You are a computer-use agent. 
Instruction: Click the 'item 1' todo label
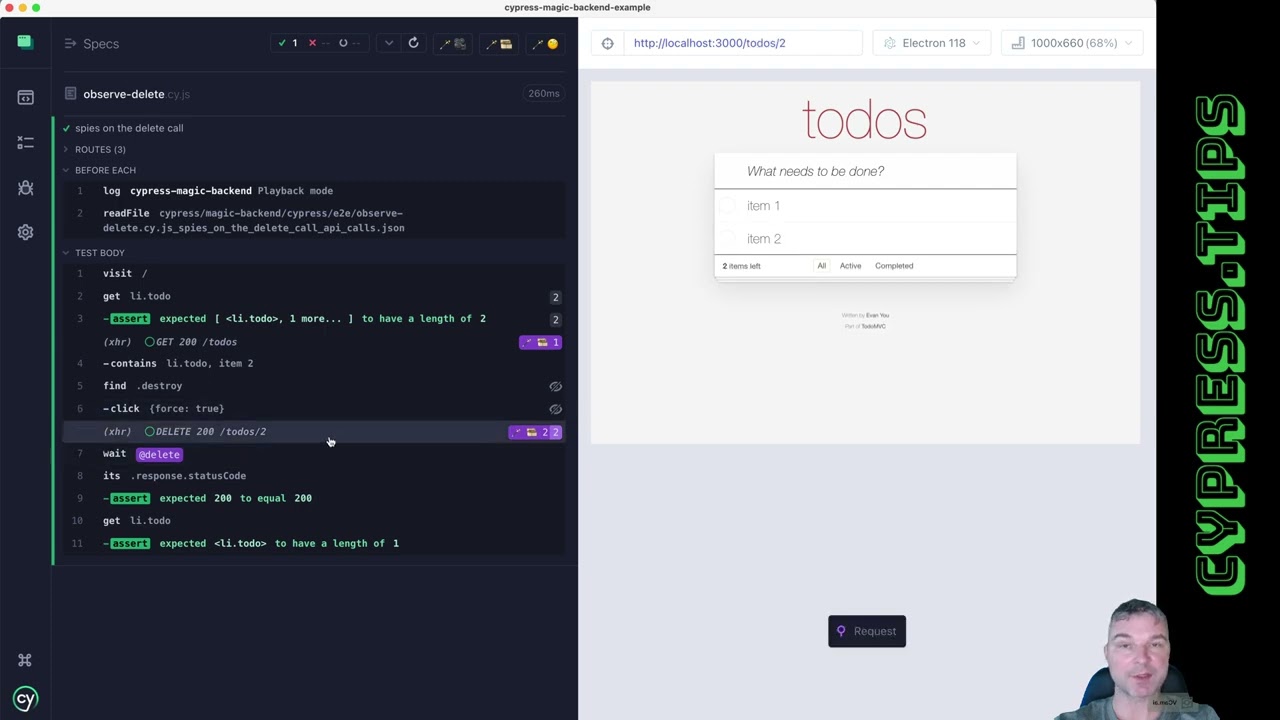coord(763,206)
